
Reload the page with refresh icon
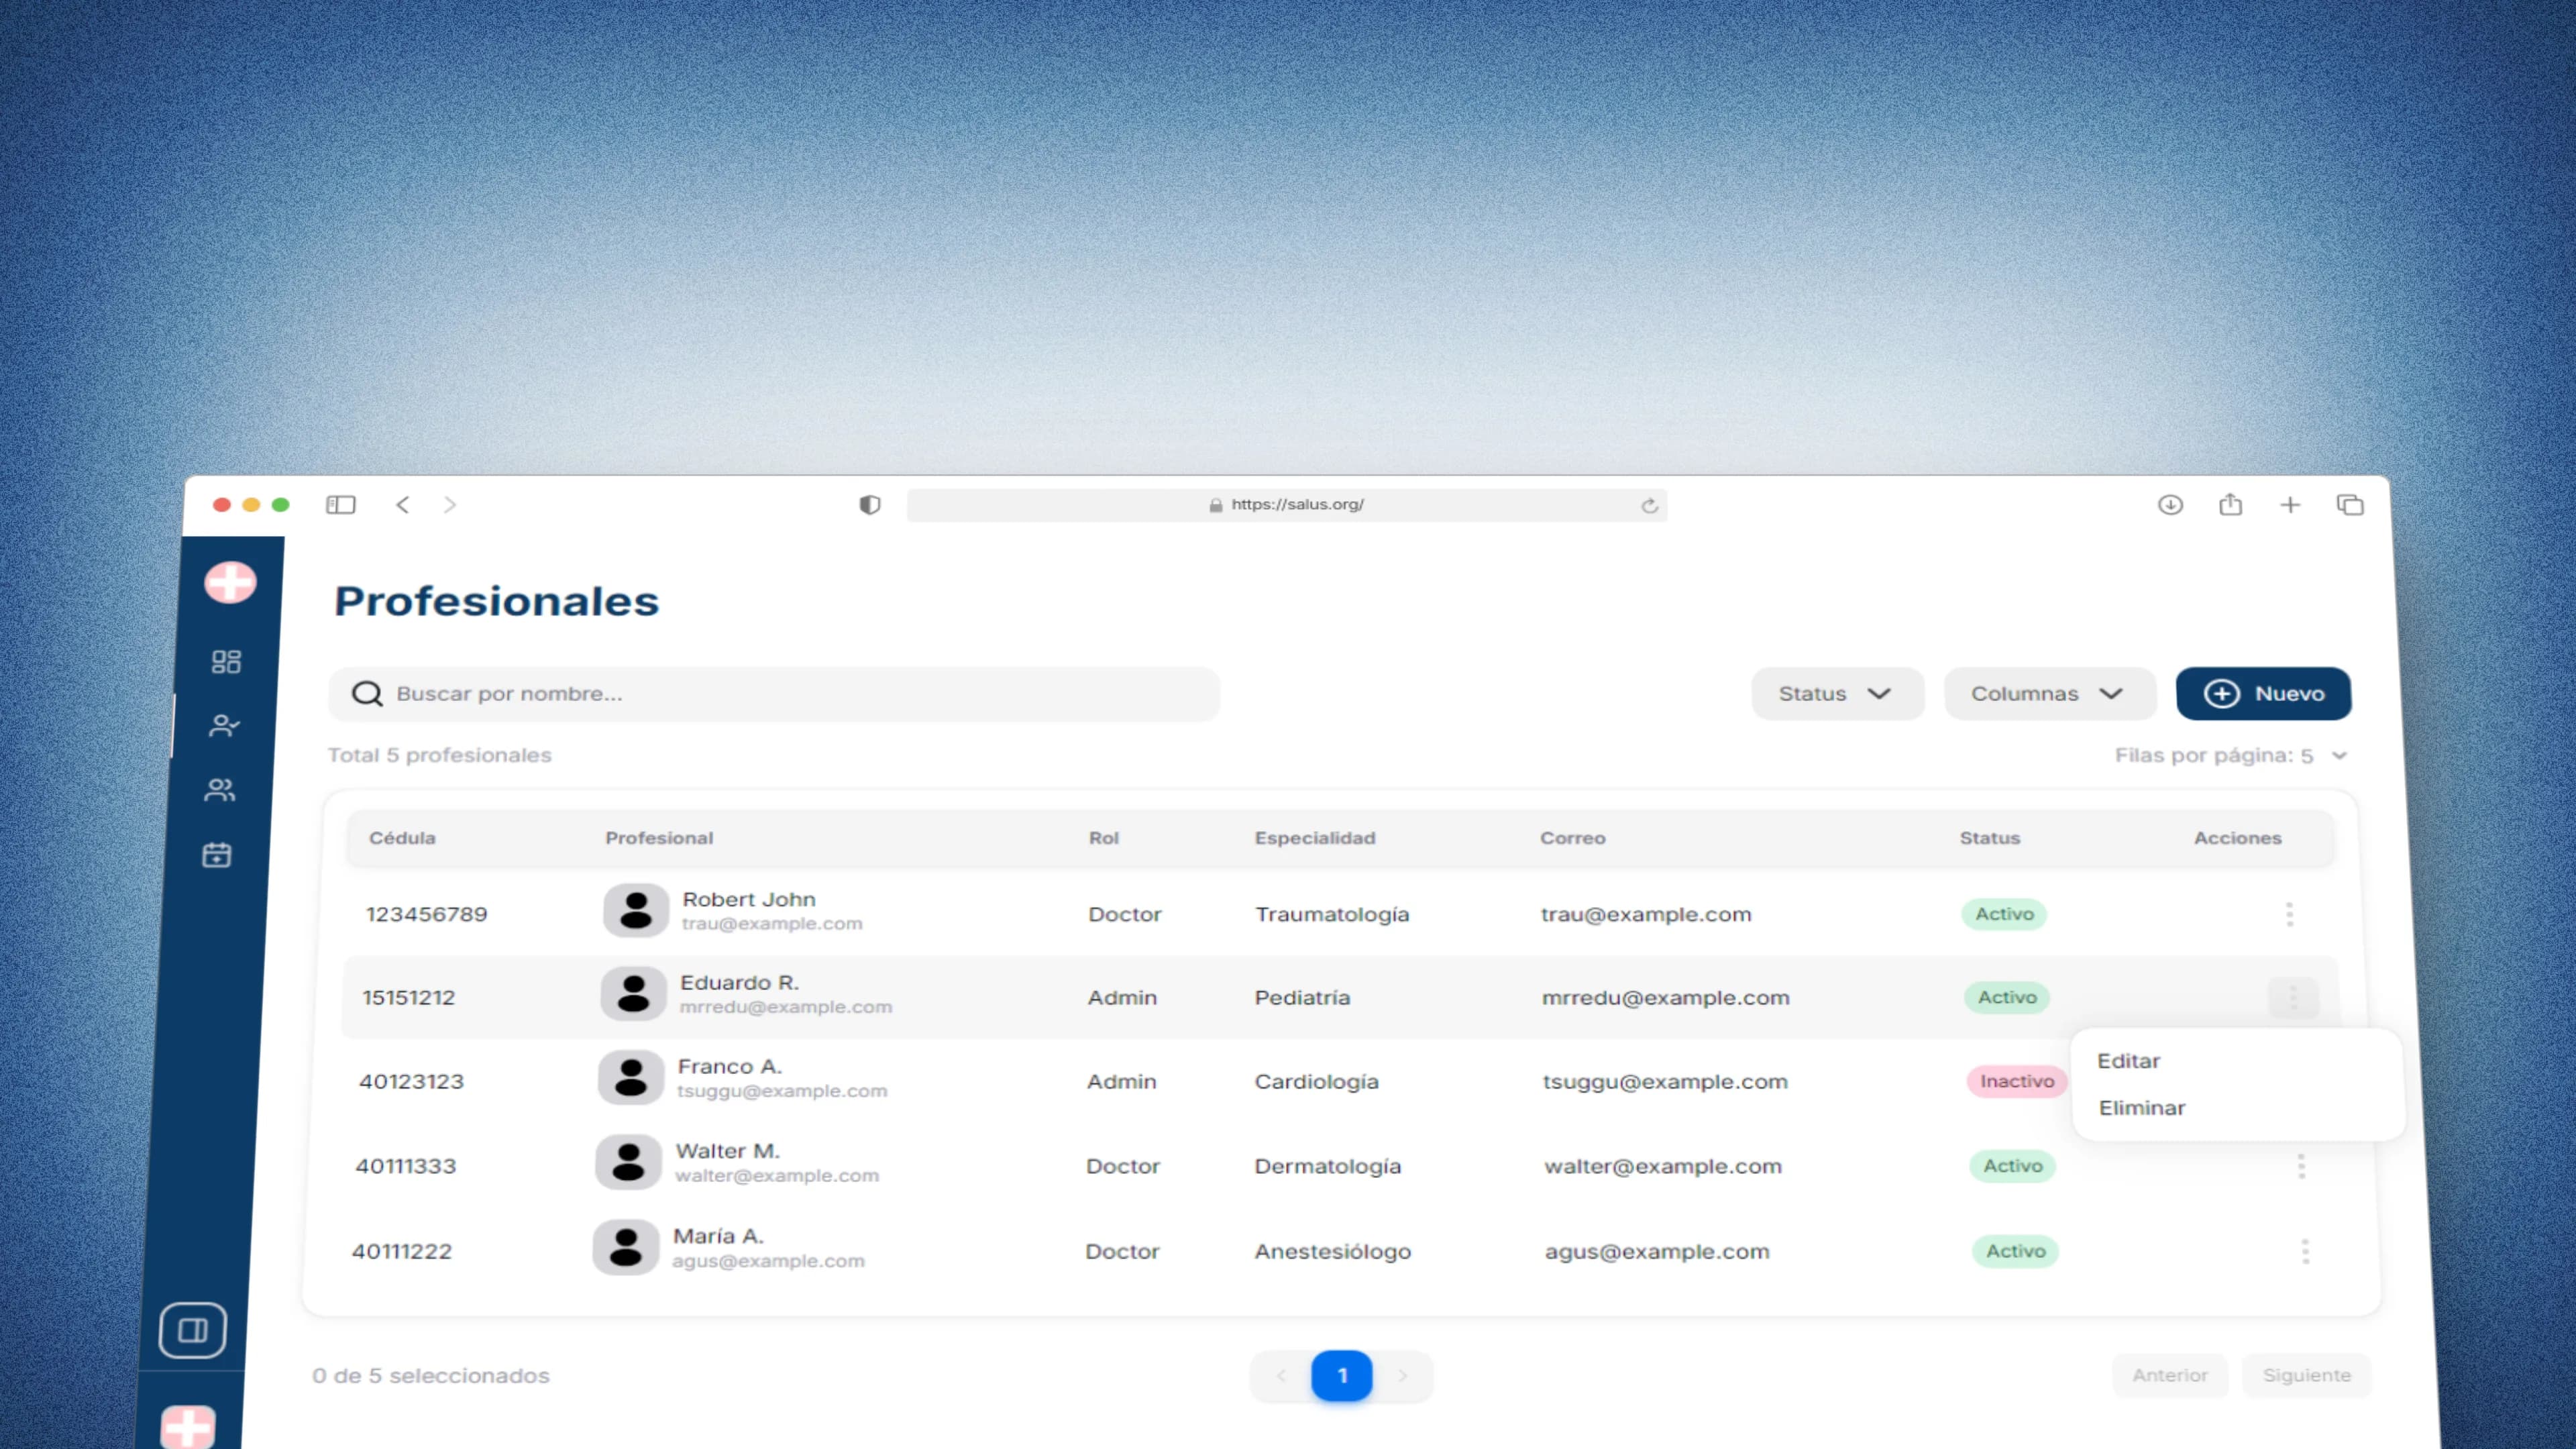click(1649, 506)
